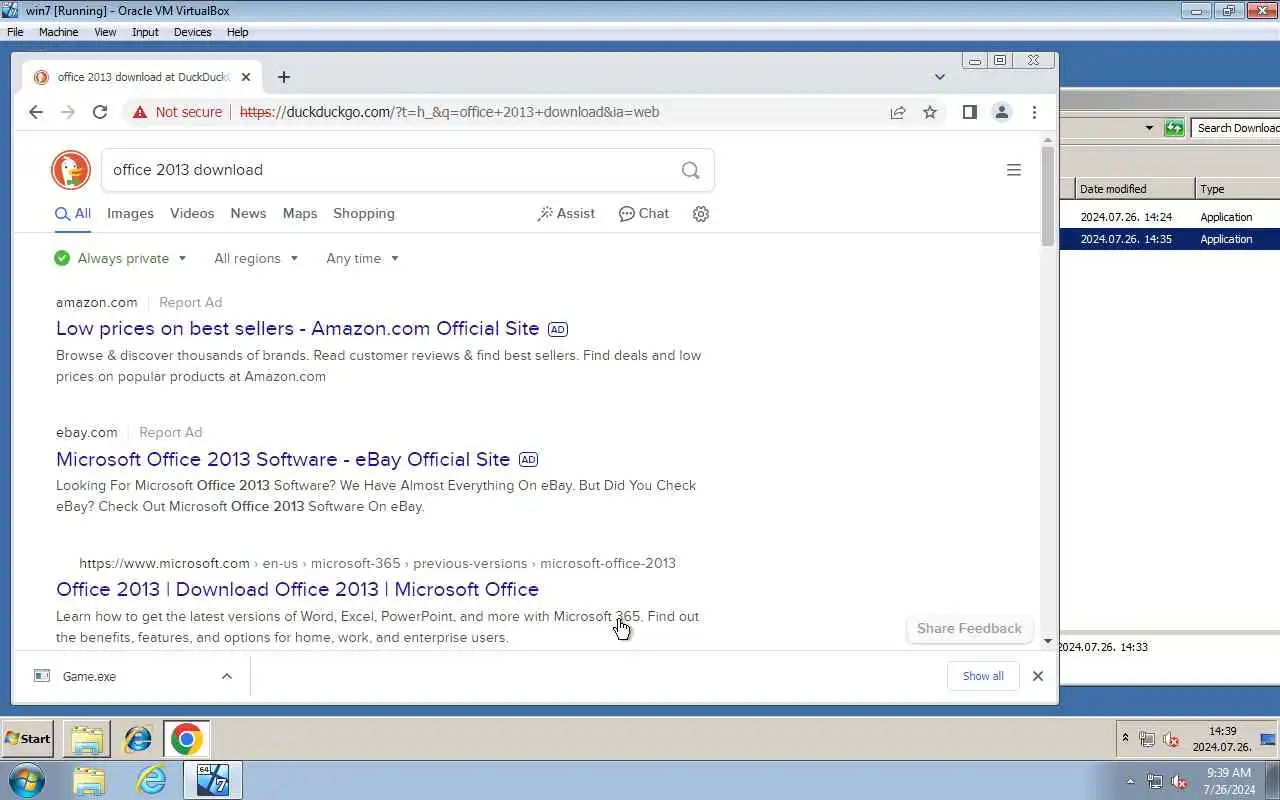This screenshot has height=800, width=1280.
Task: Open VirtualBox File menu
Action: [15, 32]
